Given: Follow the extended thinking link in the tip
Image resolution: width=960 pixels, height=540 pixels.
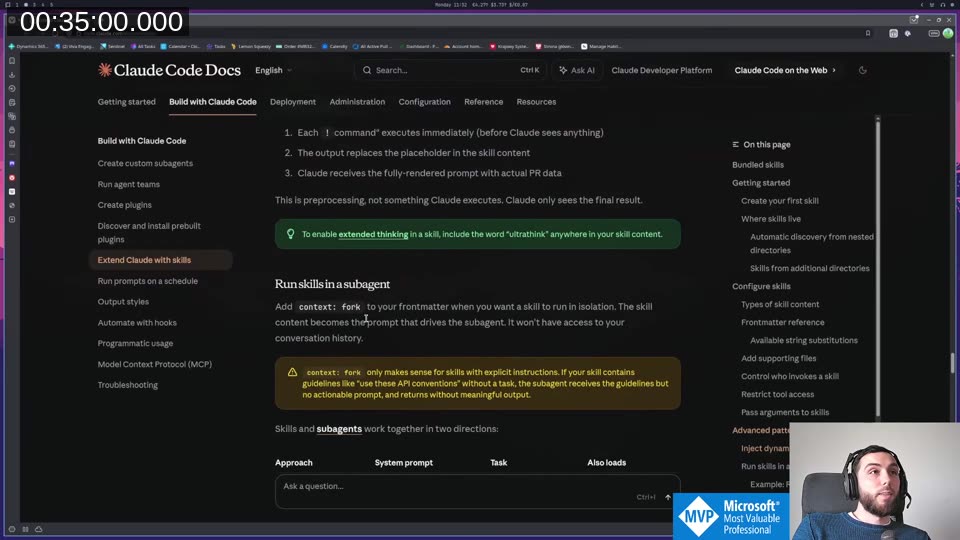Looking at the screenshot, I should click(x=373, y=234).
